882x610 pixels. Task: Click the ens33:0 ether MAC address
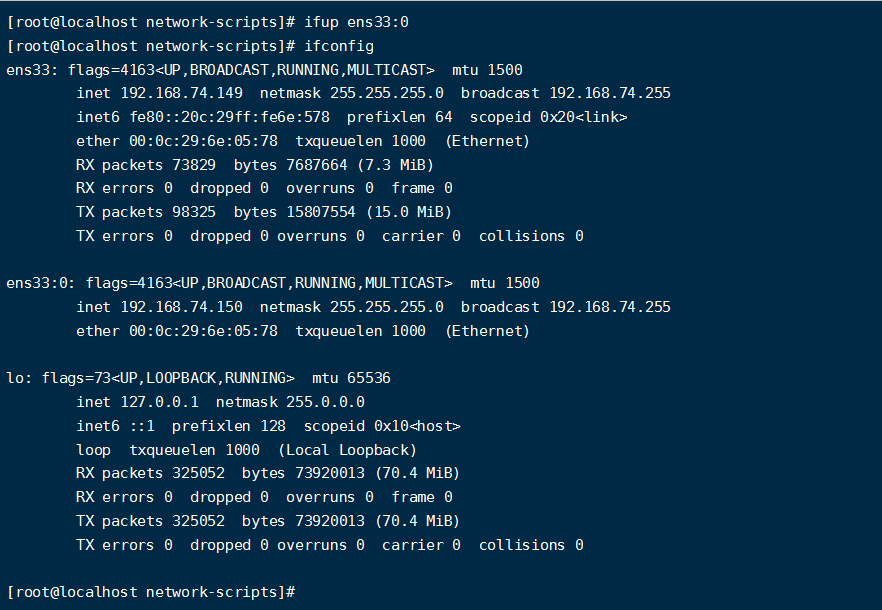click(x=204, y=331)
